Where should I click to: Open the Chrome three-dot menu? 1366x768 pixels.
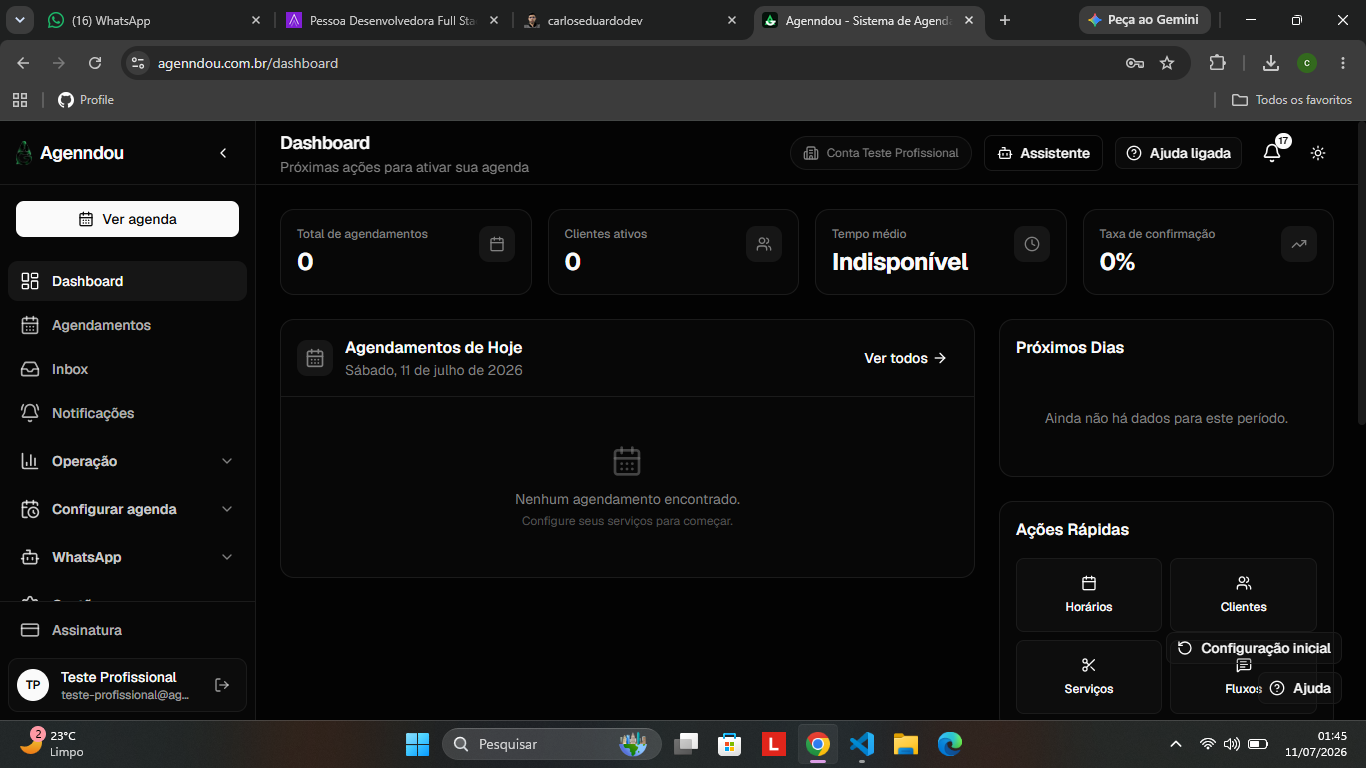pos(1343,63)
